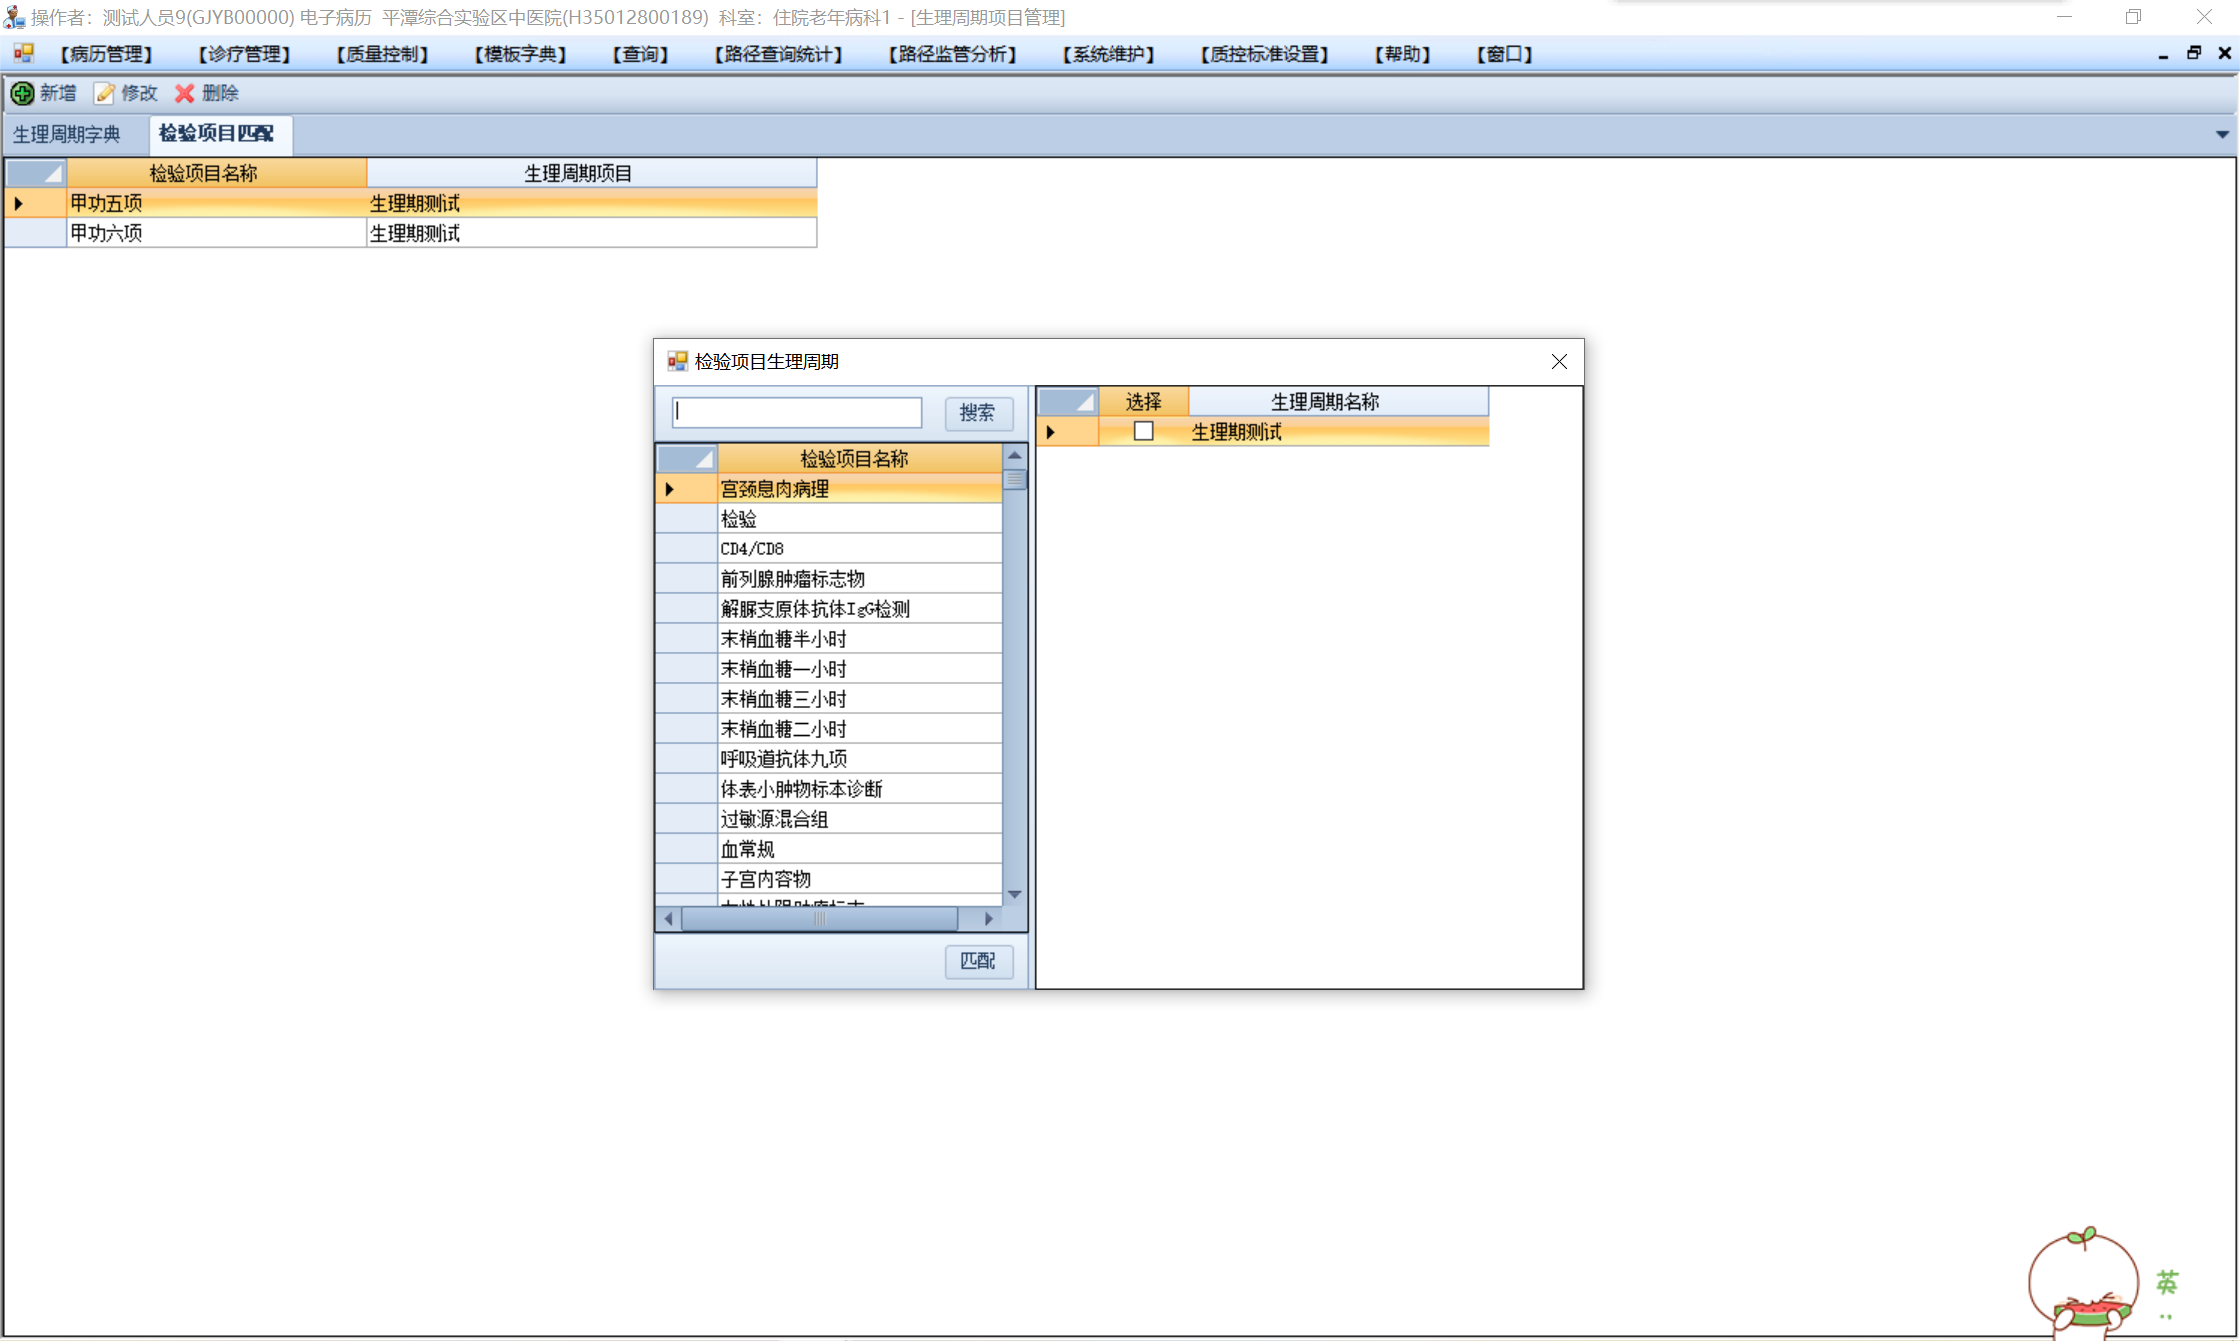
Task: Click the 匹配 match button
Action: tap(977, 961)
